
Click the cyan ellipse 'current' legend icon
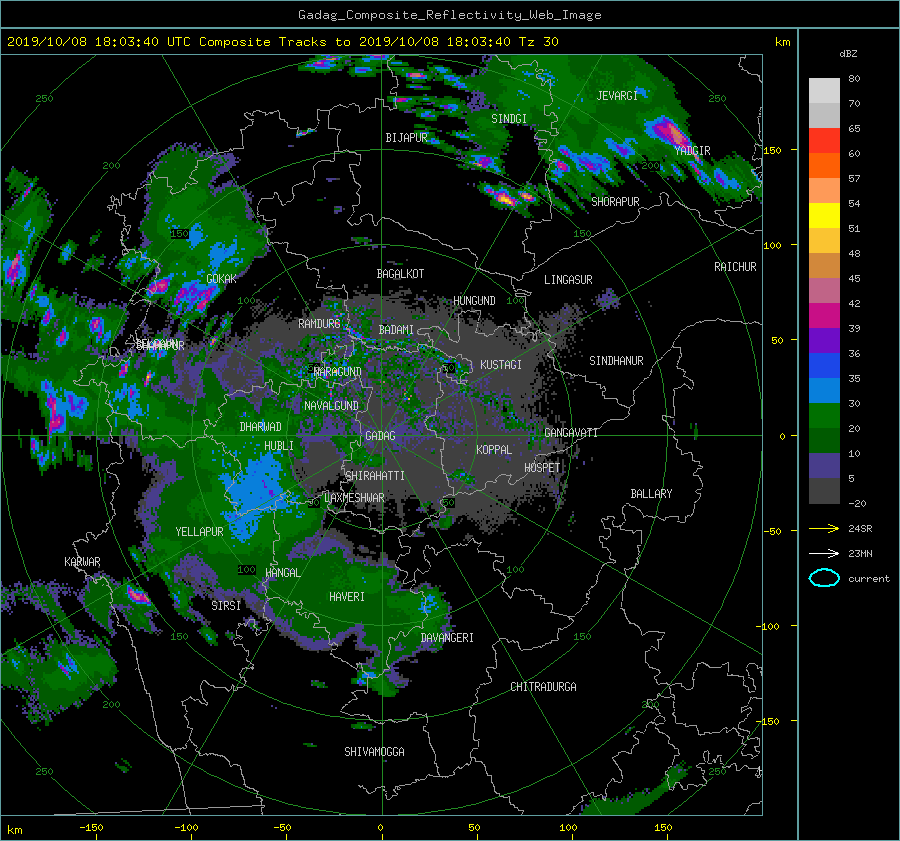pos(824,578)
